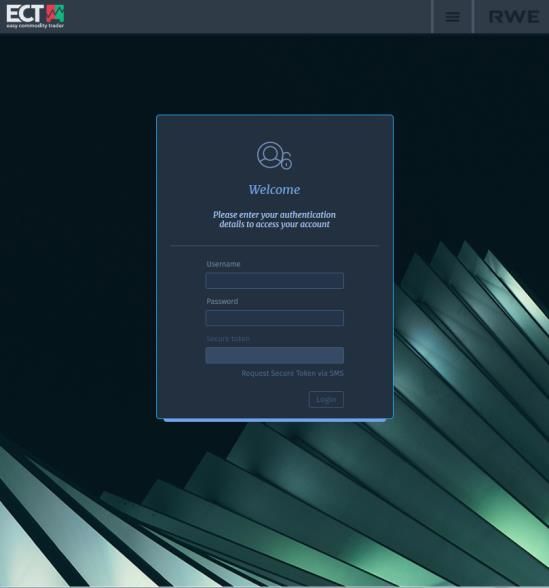Click the Welcome heading text
549x588 pixels.
(274, 189)
